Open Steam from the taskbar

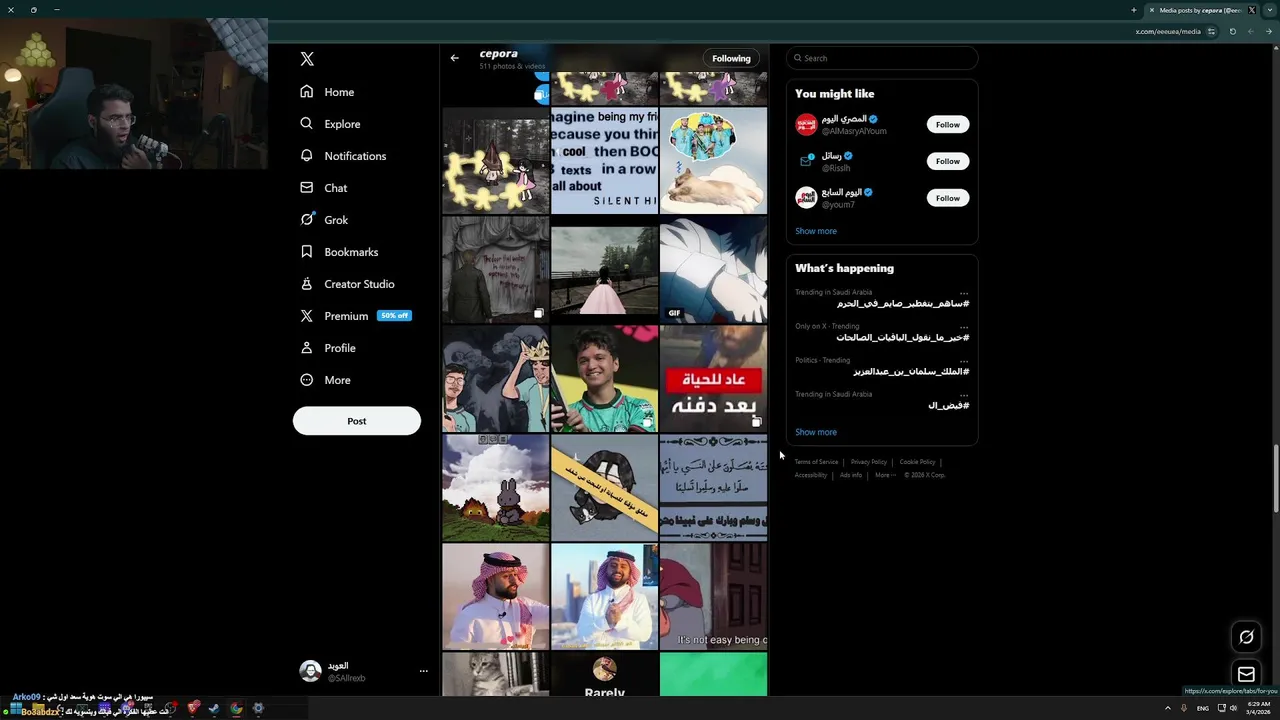(x=214, y=708)
